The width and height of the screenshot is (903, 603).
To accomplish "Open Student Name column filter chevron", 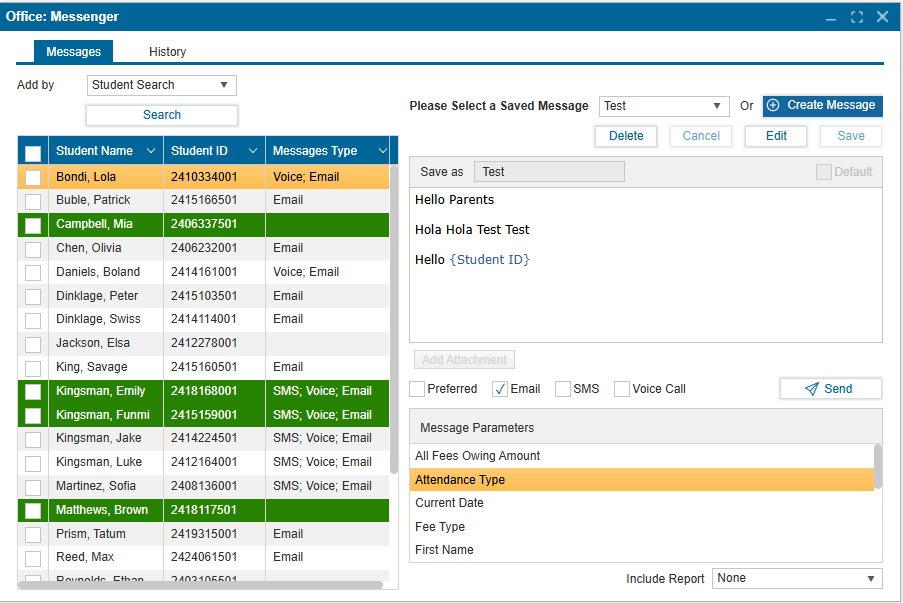I will (151, 151).
